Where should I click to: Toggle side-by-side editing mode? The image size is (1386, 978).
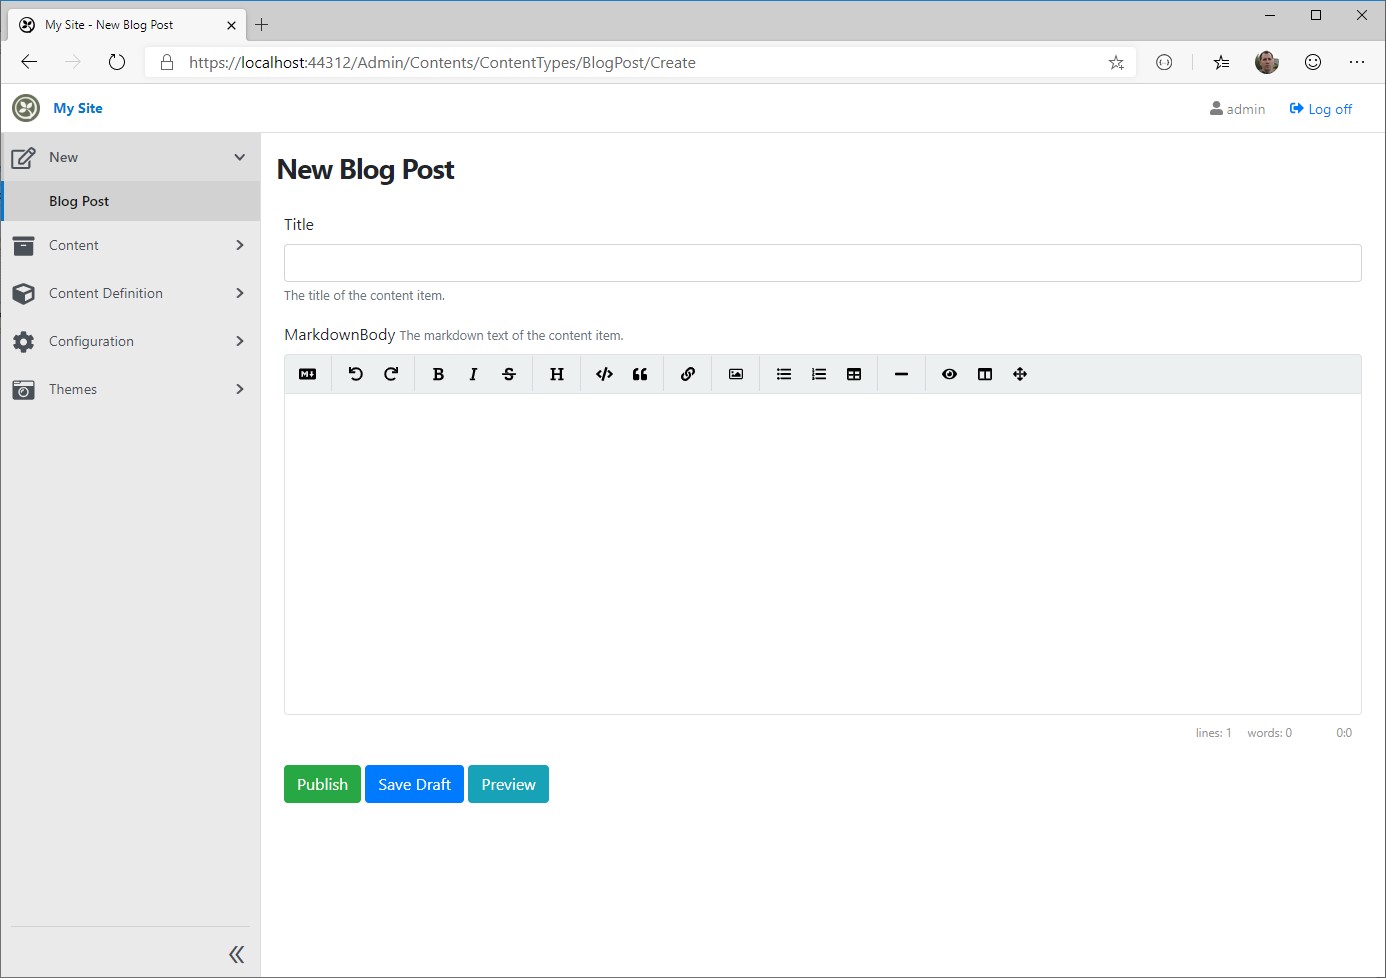coord(984,373)
